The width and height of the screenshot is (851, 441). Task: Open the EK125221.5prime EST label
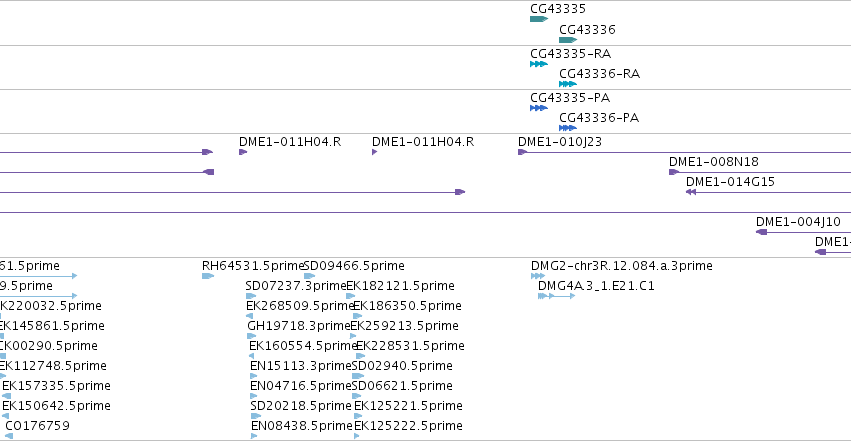408,406
